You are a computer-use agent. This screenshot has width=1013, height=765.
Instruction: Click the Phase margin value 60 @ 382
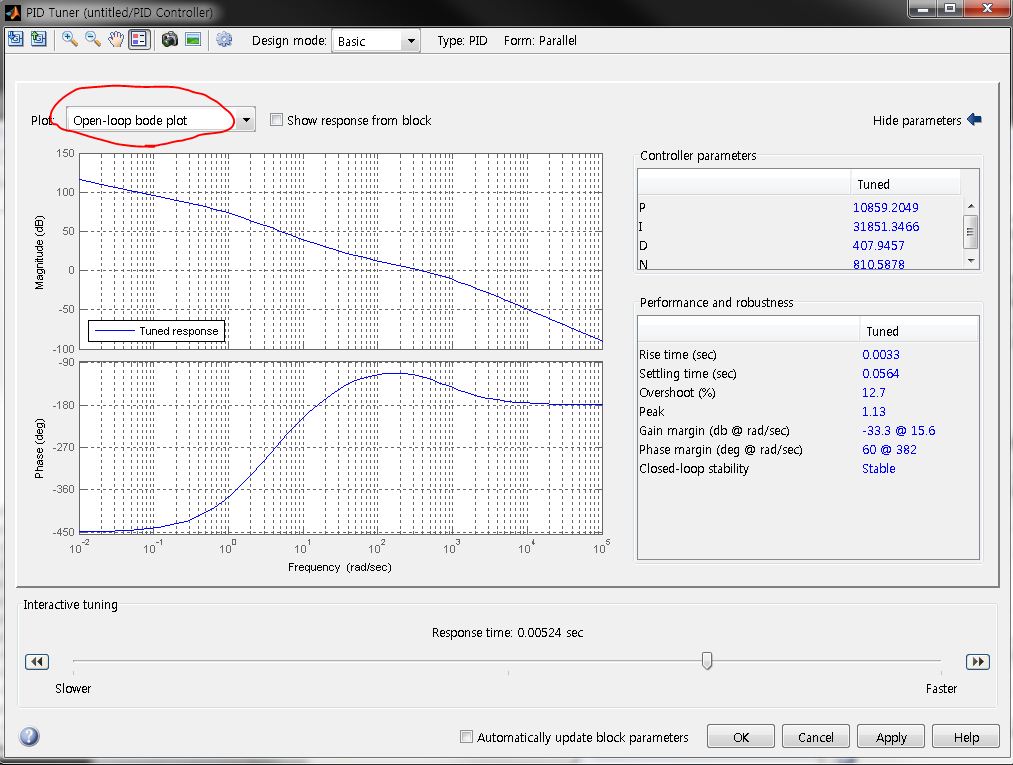pyautogui.click(x=889, y=450)
